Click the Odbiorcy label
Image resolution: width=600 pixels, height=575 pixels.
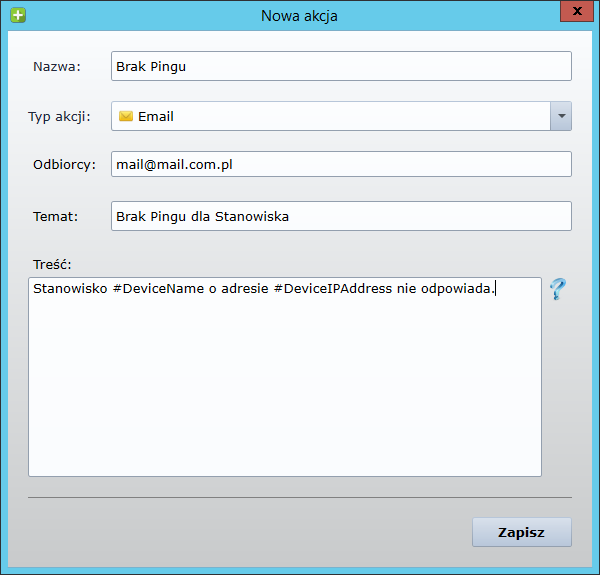pyautogui.click(x=64, y=164)
